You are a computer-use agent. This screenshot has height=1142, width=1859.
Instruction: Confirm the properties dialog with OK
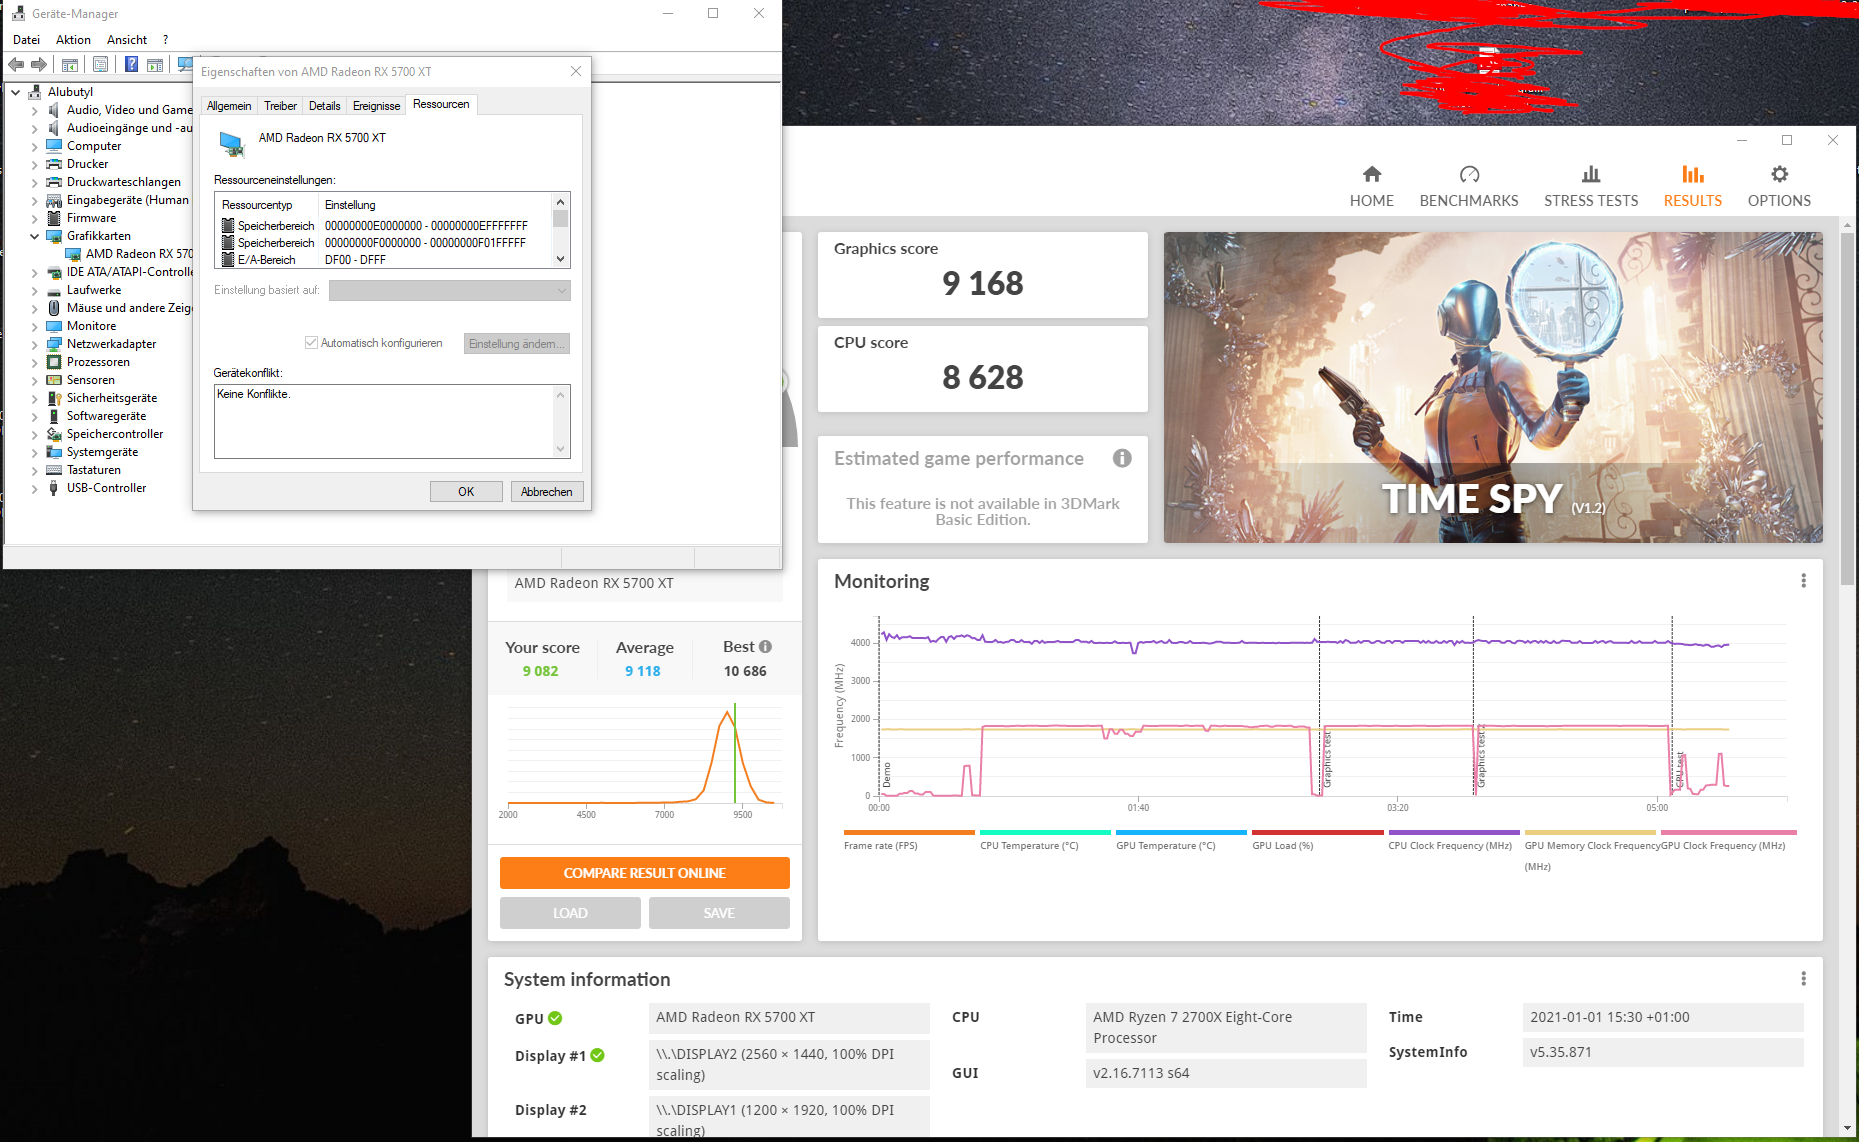tap(466, 492)
